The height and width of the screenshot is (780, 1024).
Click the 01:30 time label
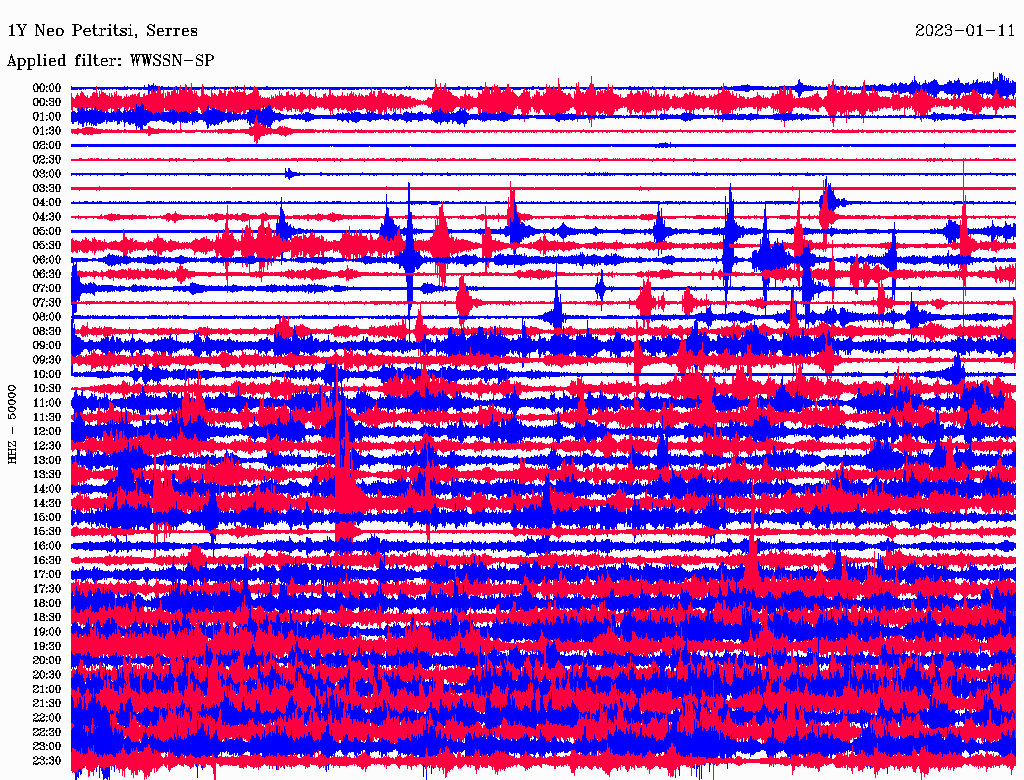coord(47,131)
